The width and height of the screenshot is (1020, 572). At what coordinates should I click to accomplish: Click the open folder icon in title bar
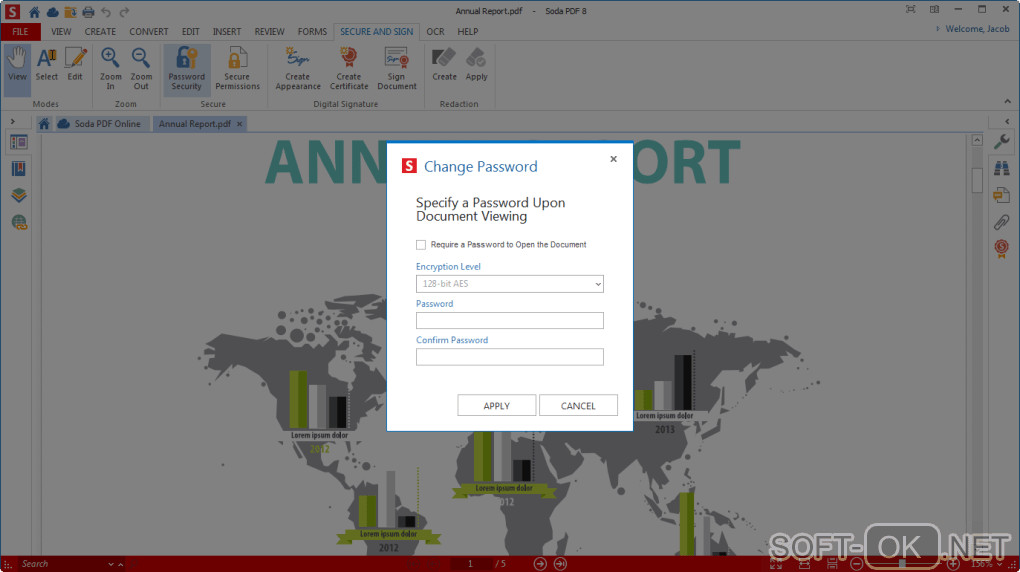[70, 12]
